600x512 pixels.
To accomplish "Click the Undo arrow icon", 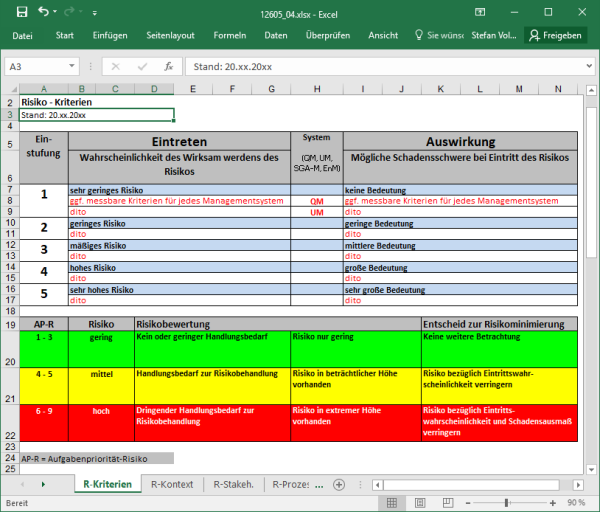I will [x=43, y=12].
